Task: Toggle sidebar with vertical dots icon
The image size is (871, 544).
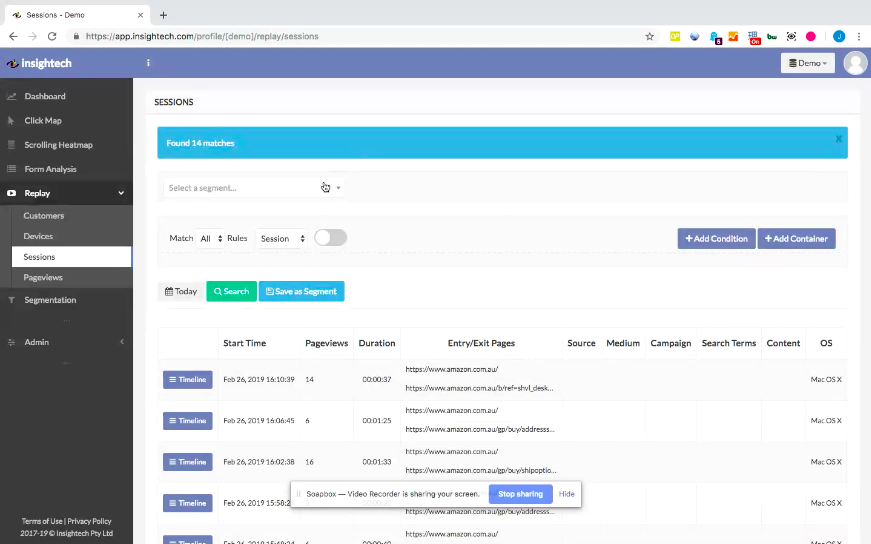Action: 148,63
